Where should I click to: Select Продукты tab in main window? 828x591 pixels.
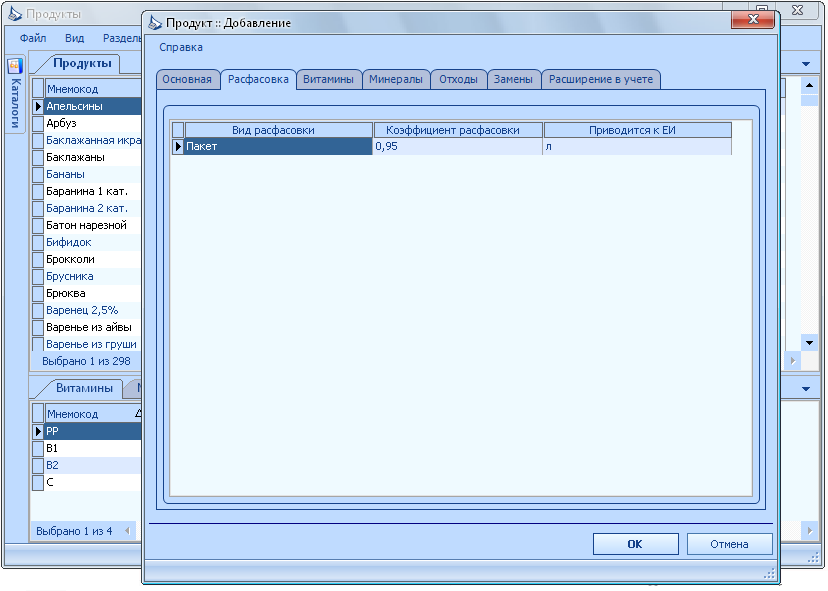tap(82, 63)
